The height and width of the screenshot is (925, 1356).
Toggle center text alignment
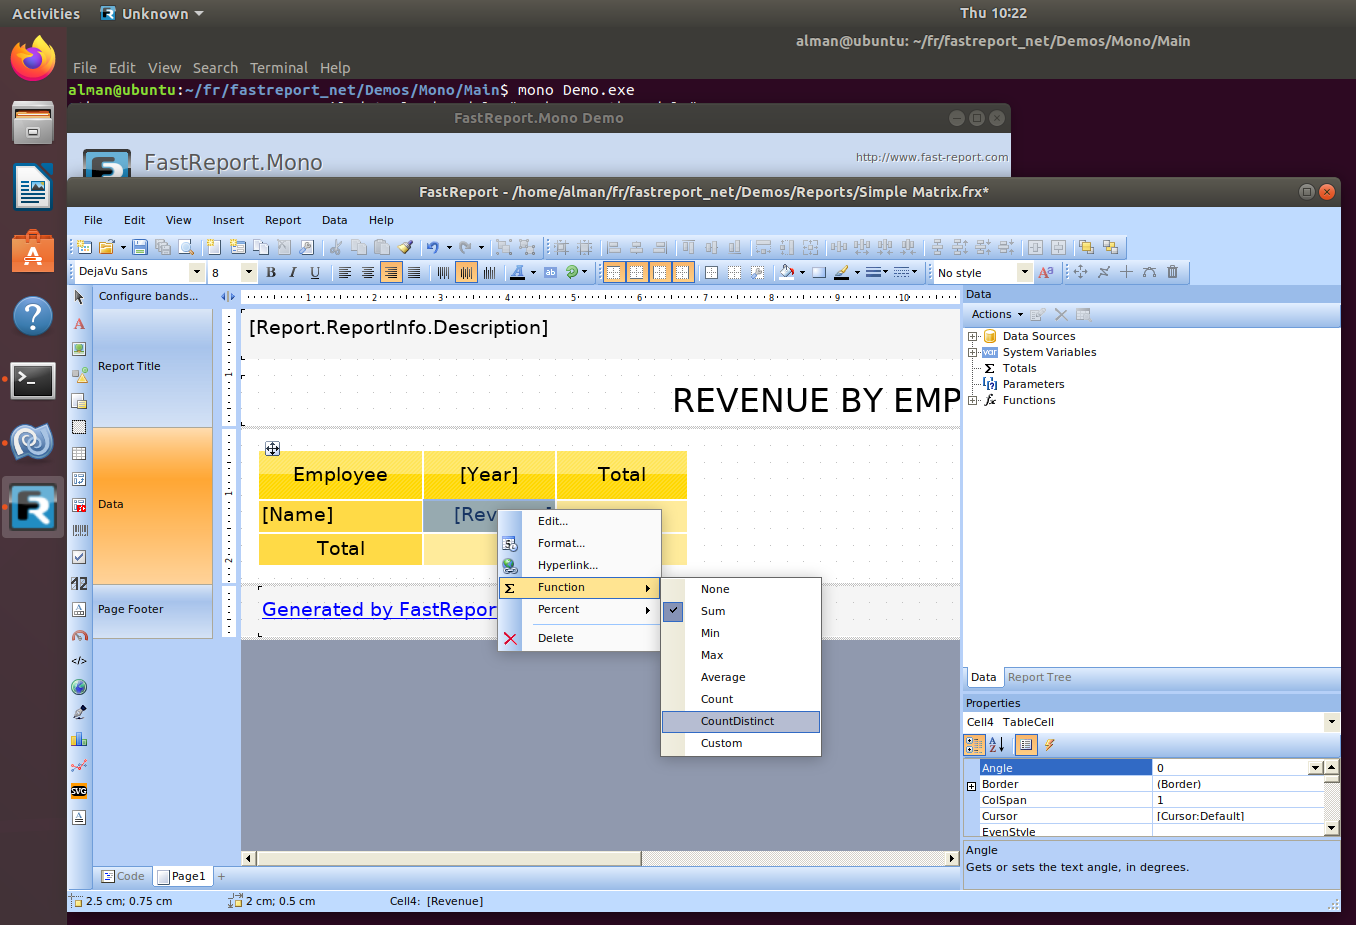pyautogui.click(x=368, y=272)
